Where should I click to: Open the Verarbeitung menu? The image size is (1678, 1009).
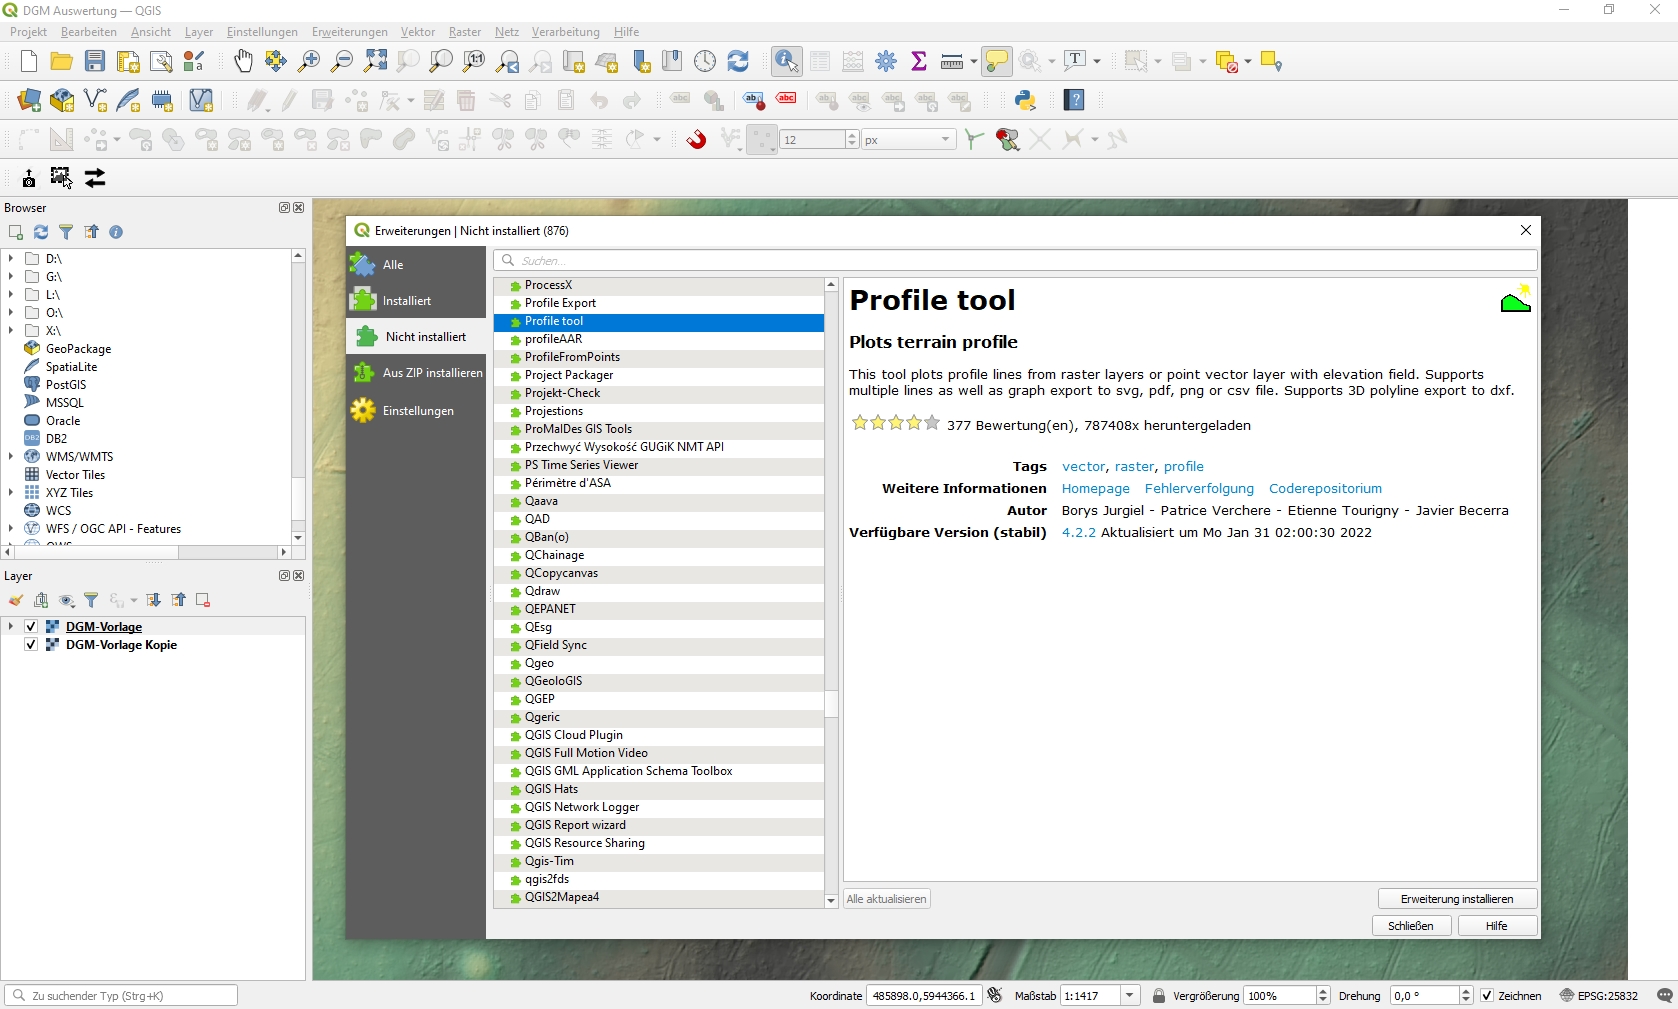(x=566, y=32)
